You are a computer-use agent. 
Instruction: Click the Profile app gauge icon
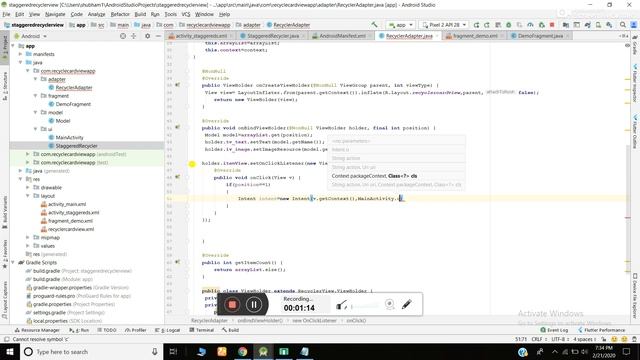(x=530, y=25)
